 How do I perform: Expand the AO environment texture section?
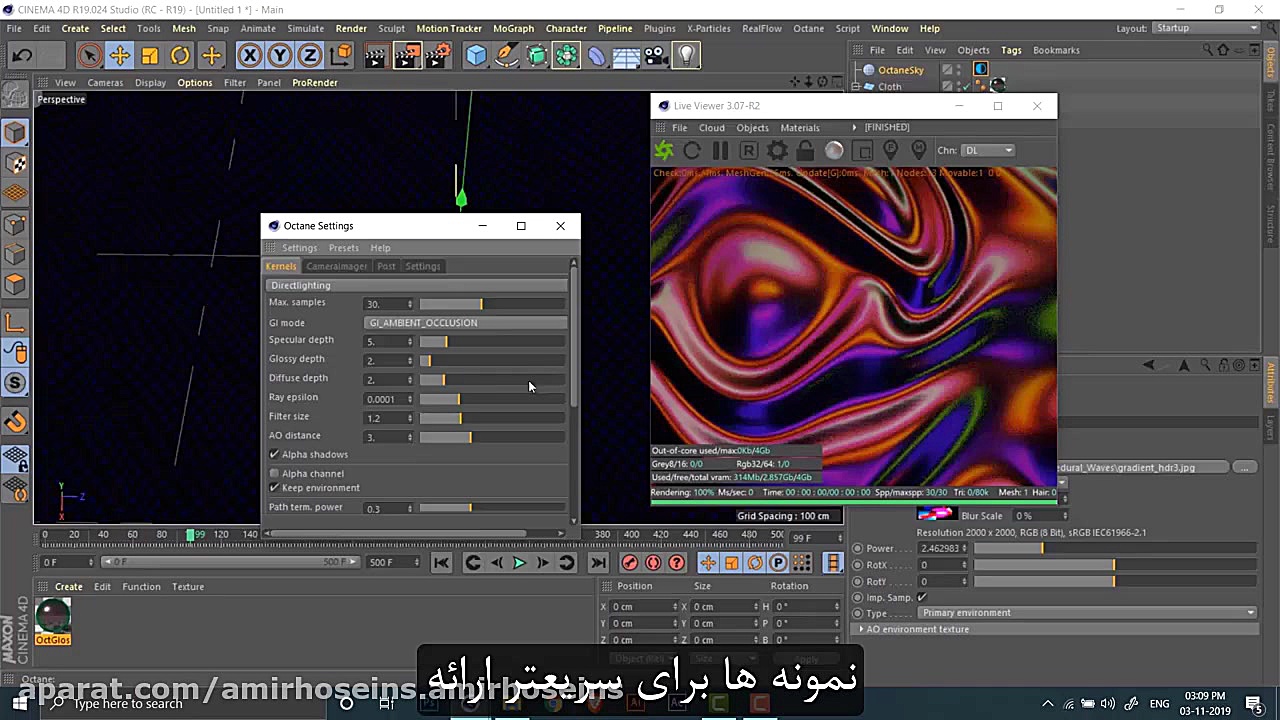pyautogui.click(x=862, y=629)
